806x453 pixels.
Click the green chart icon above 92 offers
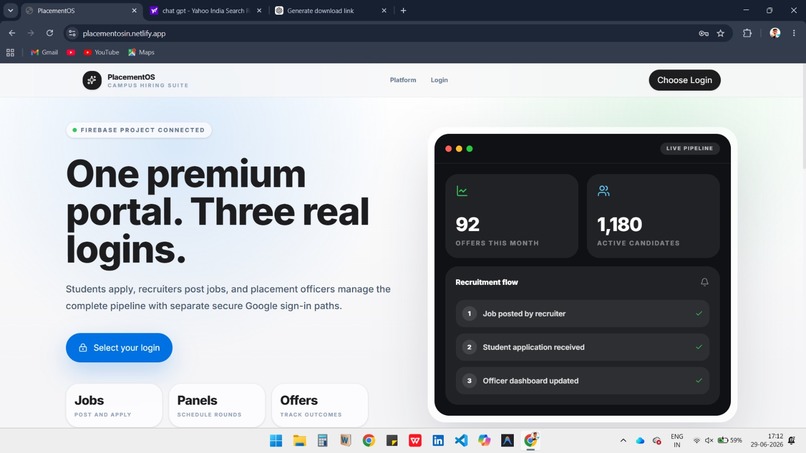pyautogui.click(x=462, y=191)
